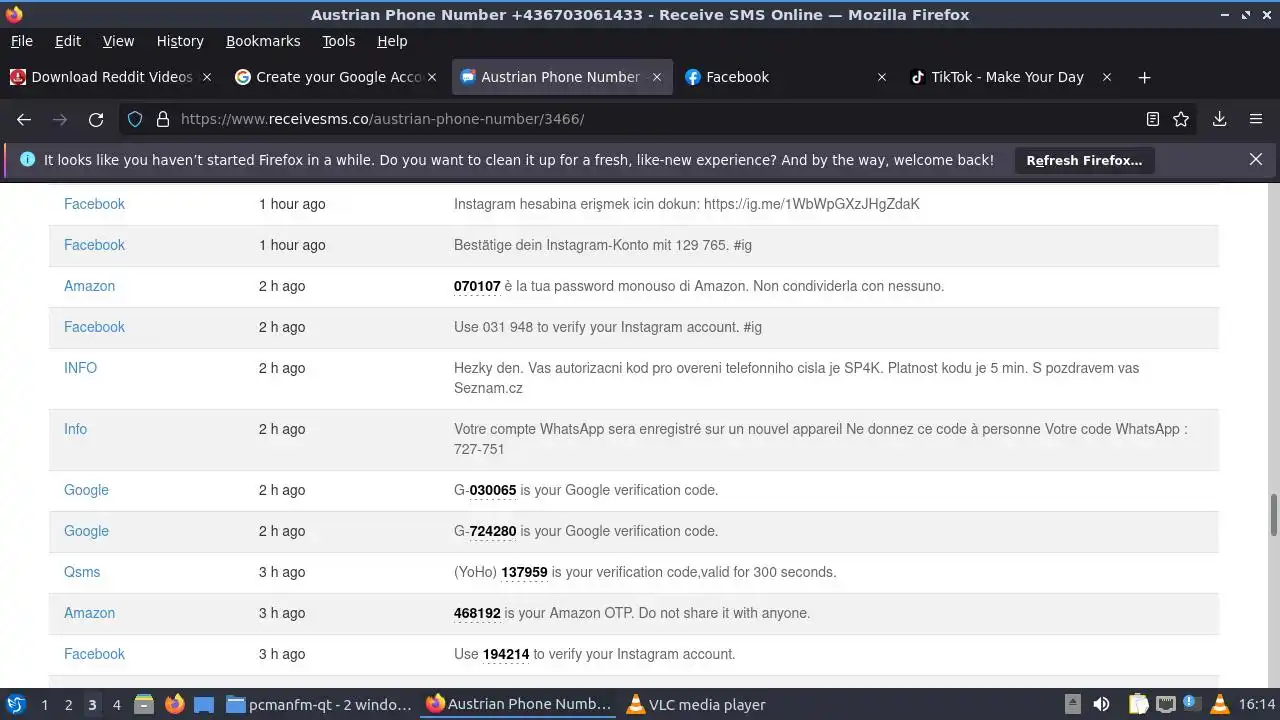Open Google sender link for code 724280
This screenshot has width=1280, height=720.
(x=86, y=531)
